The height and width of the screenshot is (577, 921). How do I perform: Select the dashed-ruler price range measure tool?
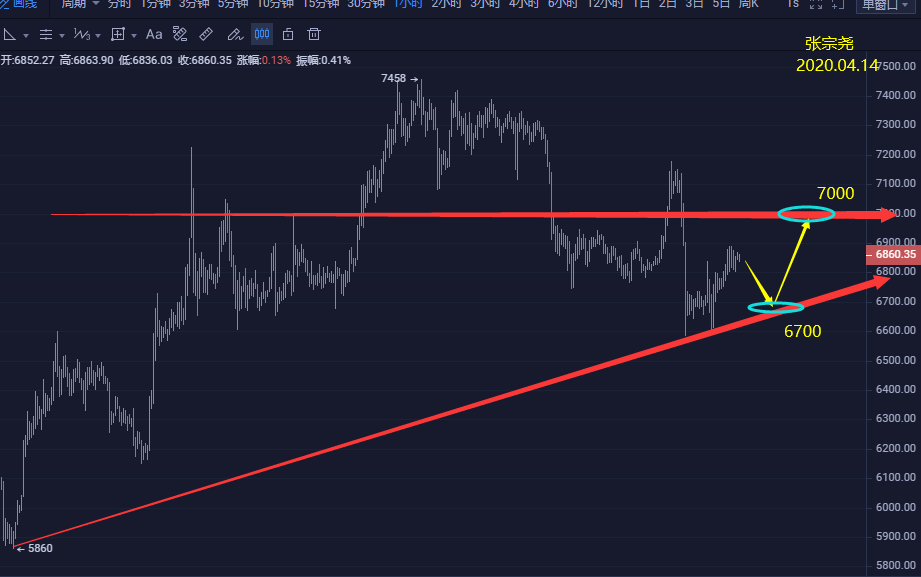point(180,35)
